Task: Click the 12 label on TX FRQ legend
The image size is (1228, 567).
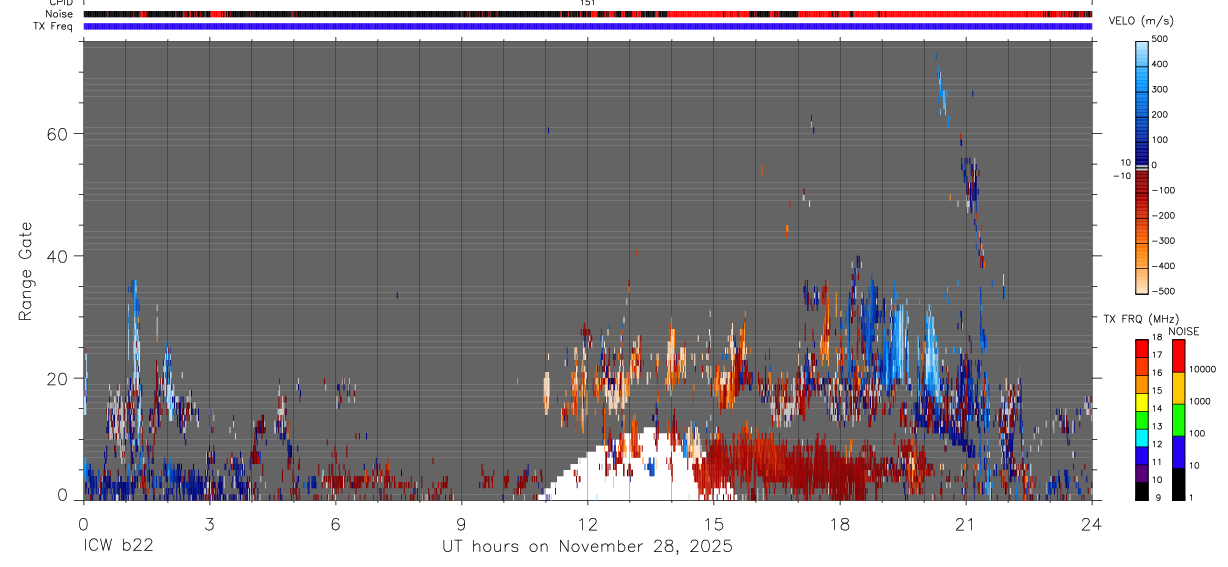Action: click(x=1157, y=444)
